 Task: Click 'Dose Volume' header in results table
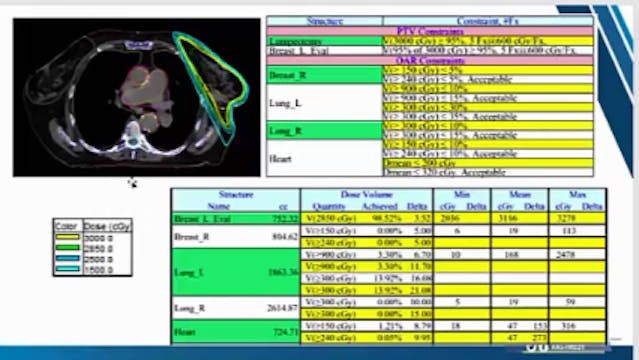click(366, 194)
